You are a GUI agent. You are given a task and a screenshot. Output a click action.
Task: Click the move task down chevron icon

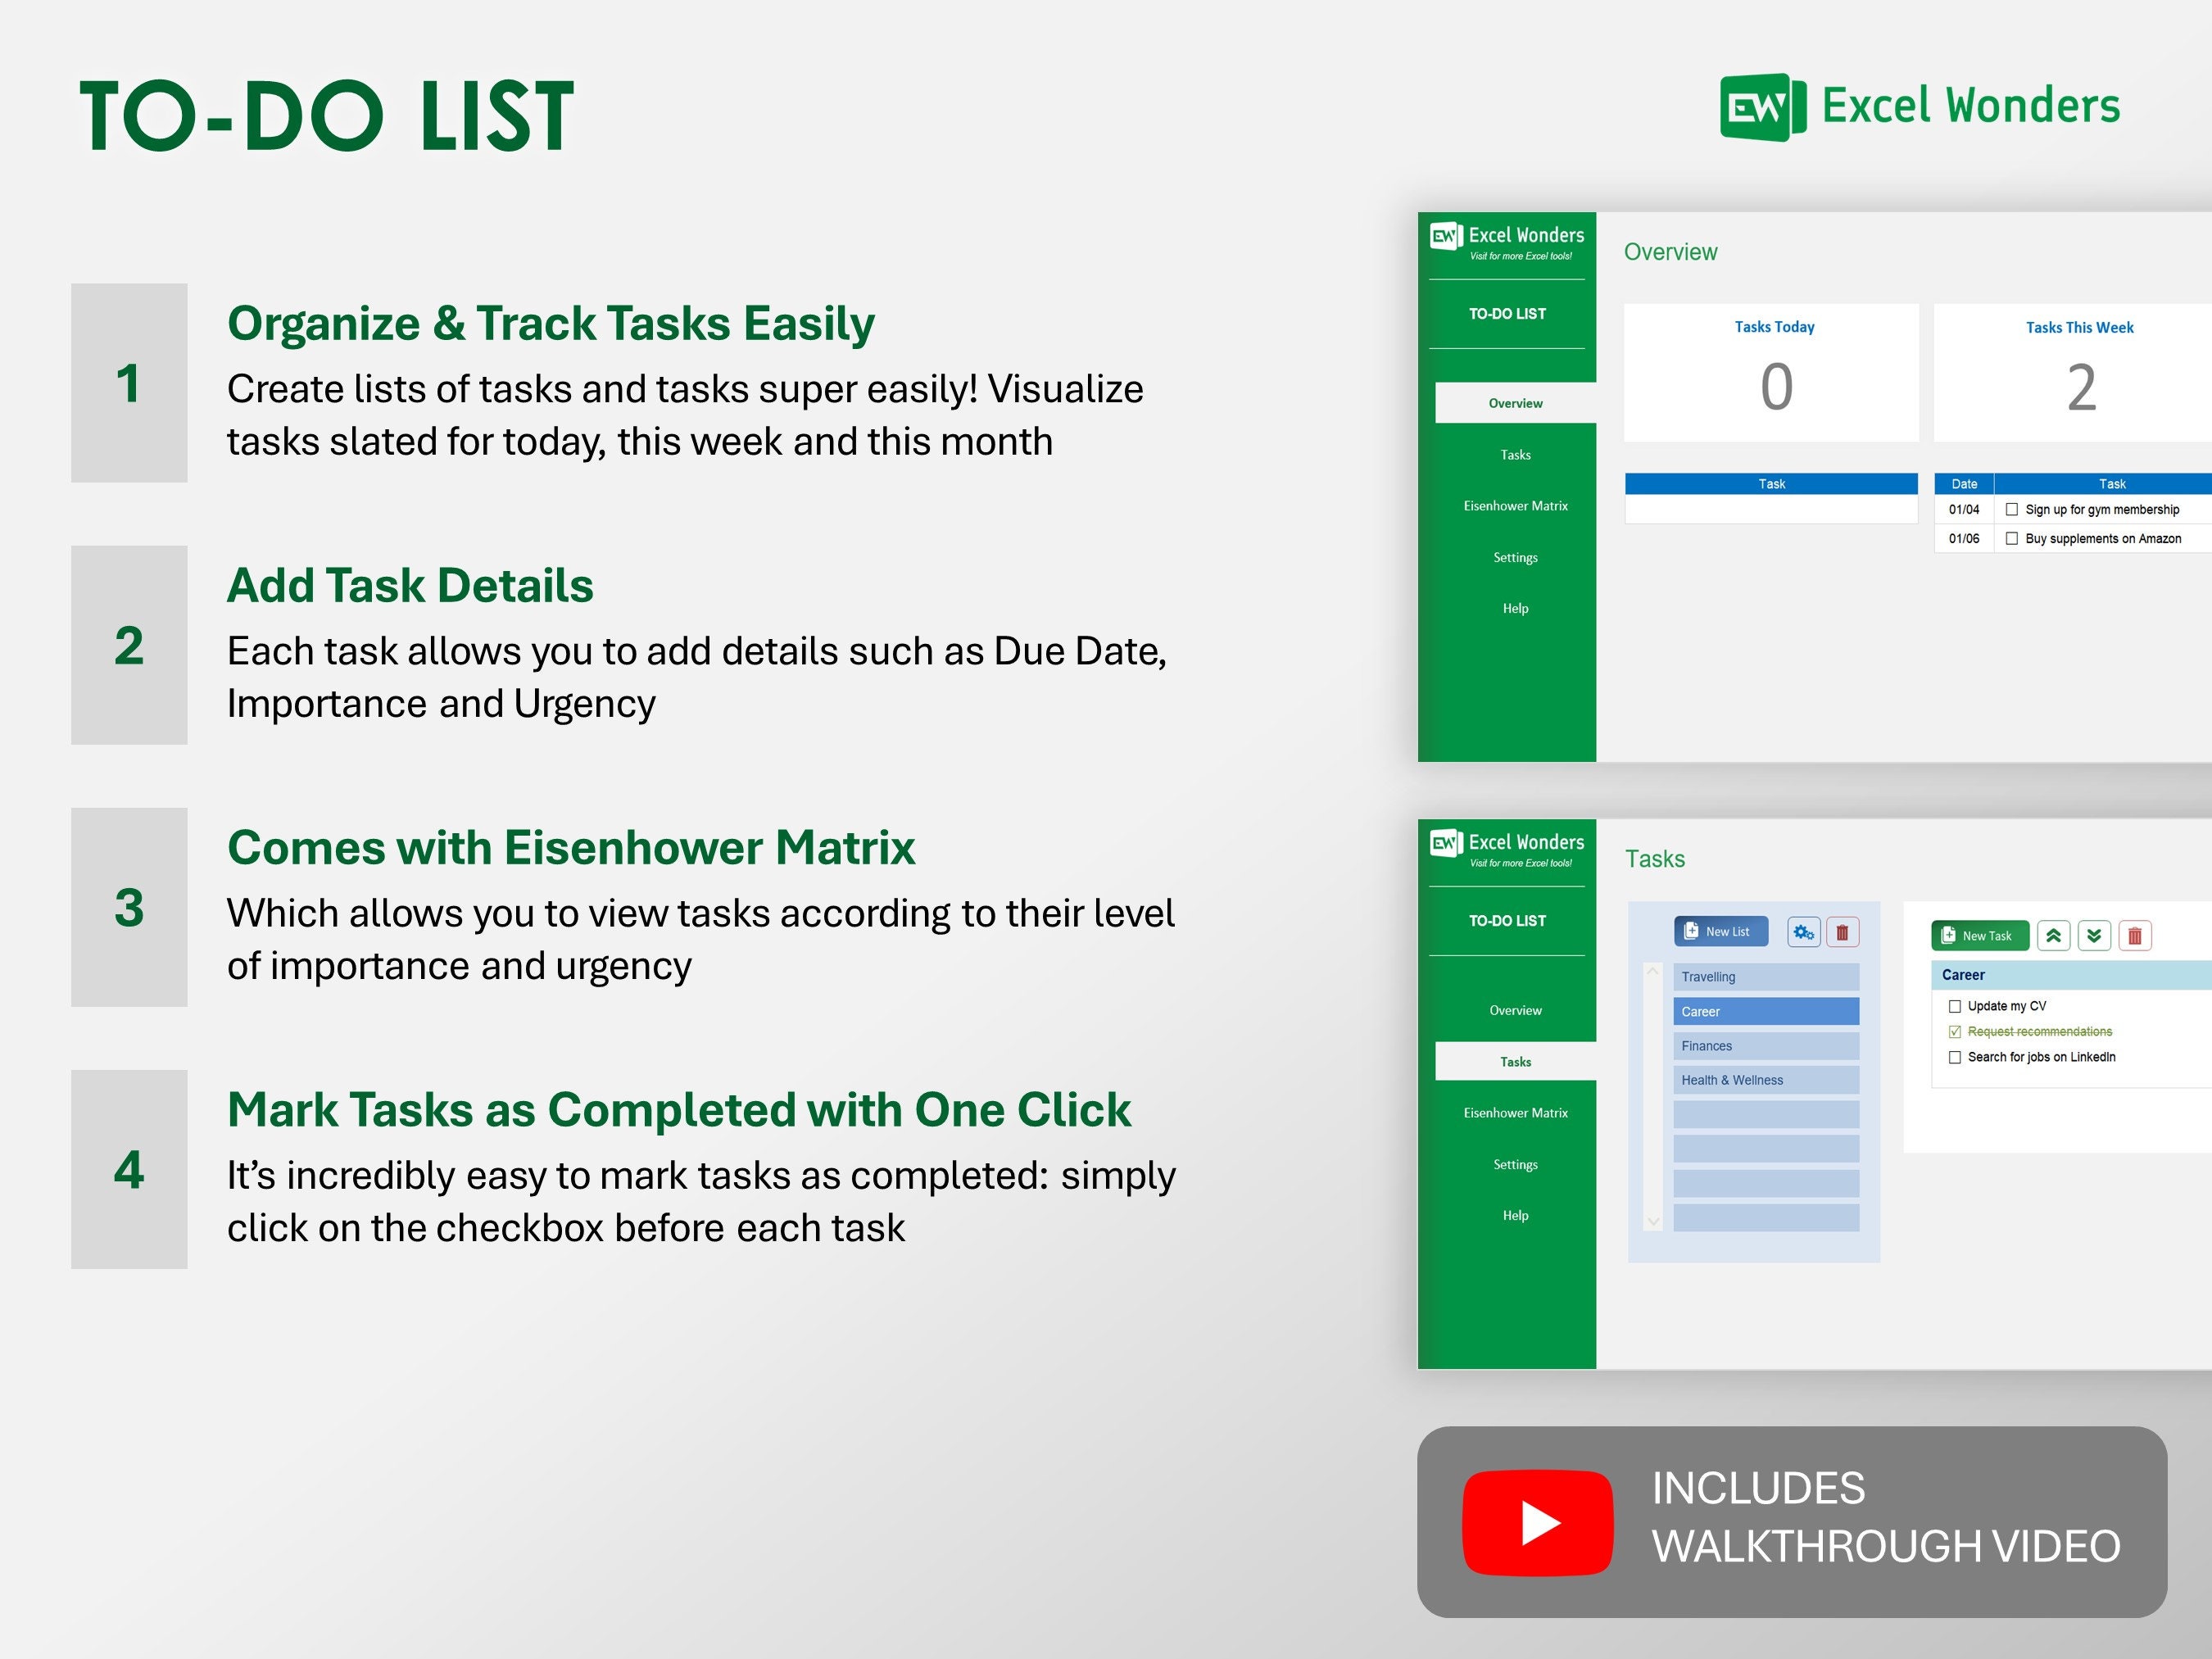point(2094,935)
